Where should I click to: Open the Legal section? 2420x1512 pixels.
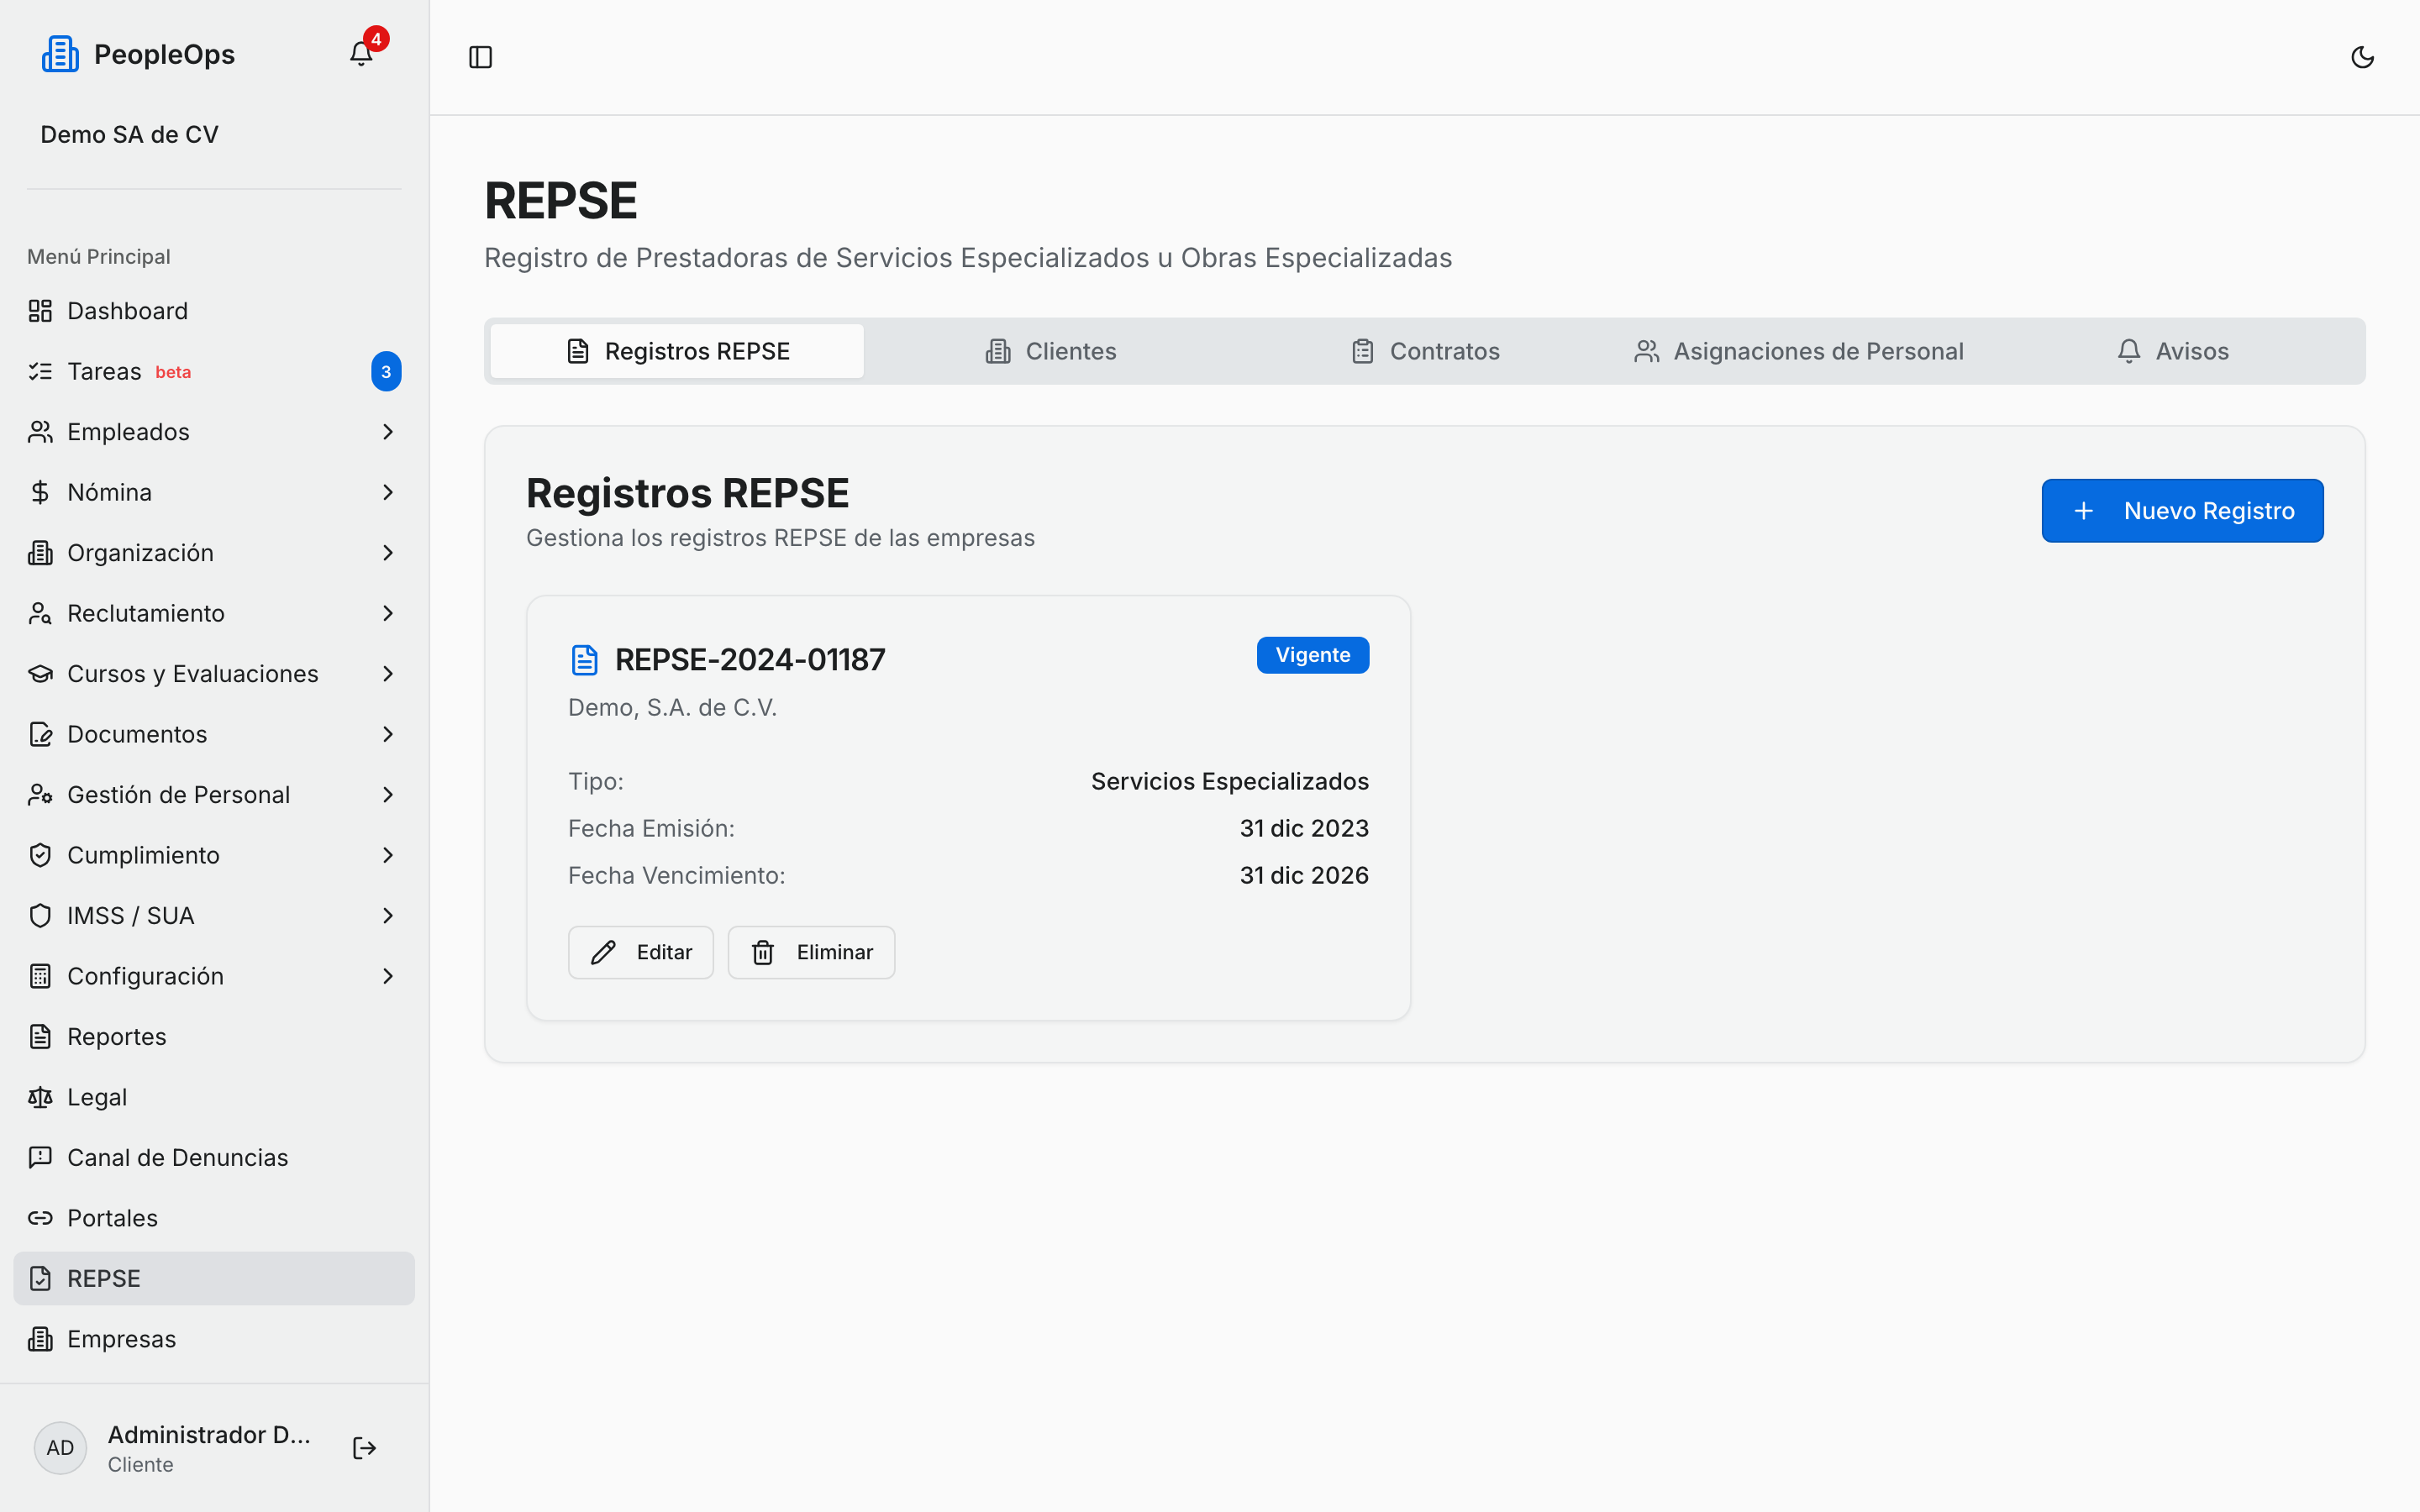click(x=214, y=1097)
